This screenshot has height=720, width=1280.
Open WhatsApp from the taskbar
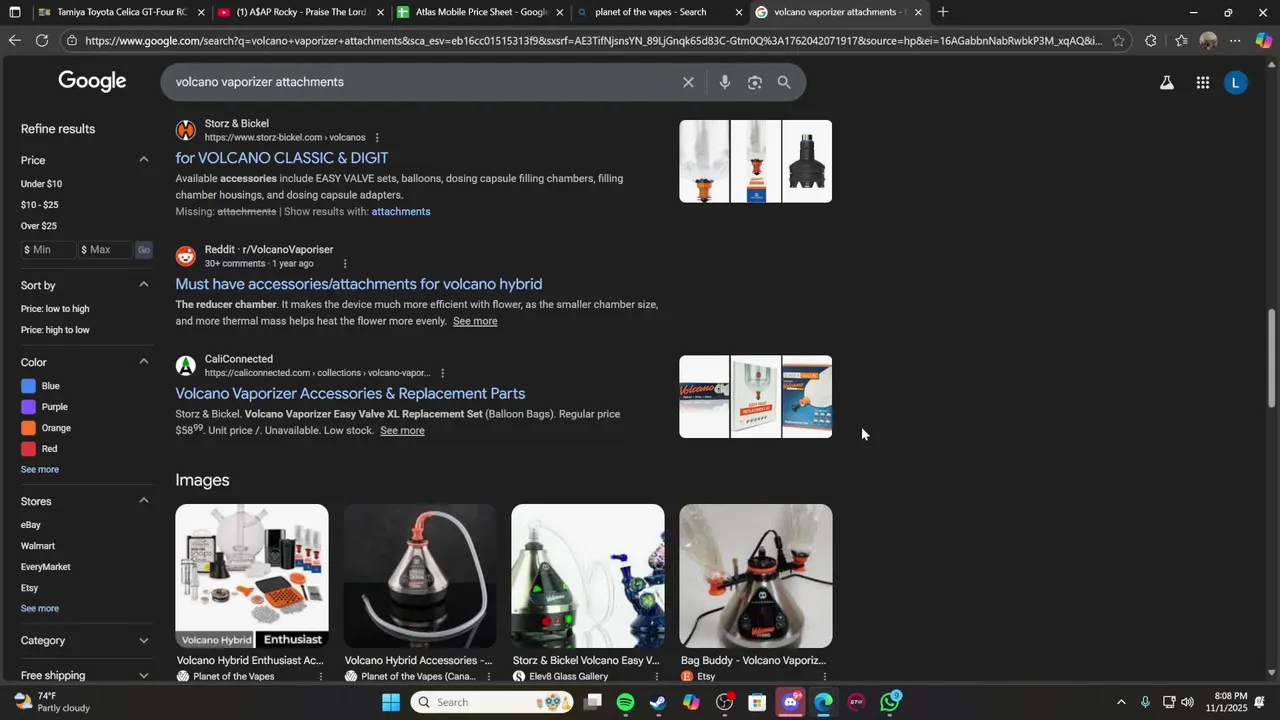click(x=890, y=702)
